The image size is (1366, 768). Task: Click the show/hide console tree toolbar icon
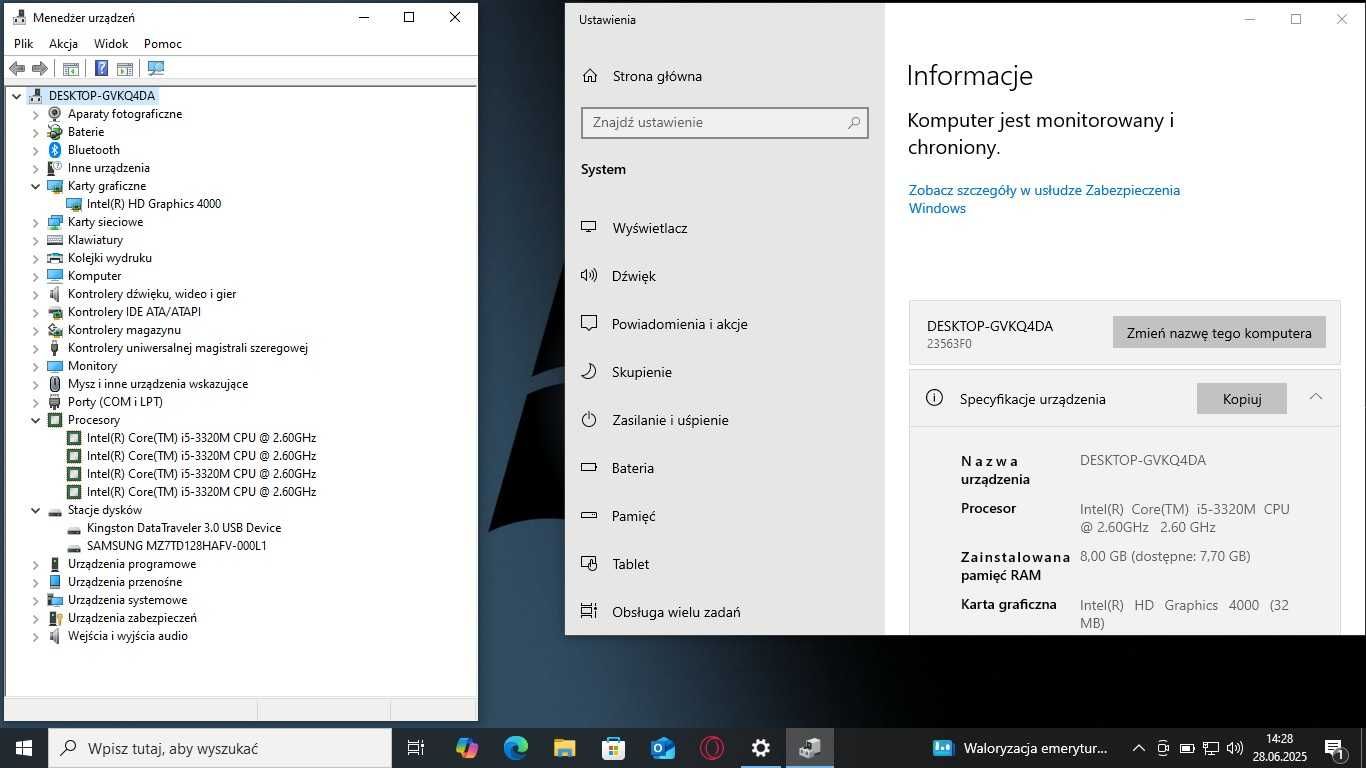[71, 68]
